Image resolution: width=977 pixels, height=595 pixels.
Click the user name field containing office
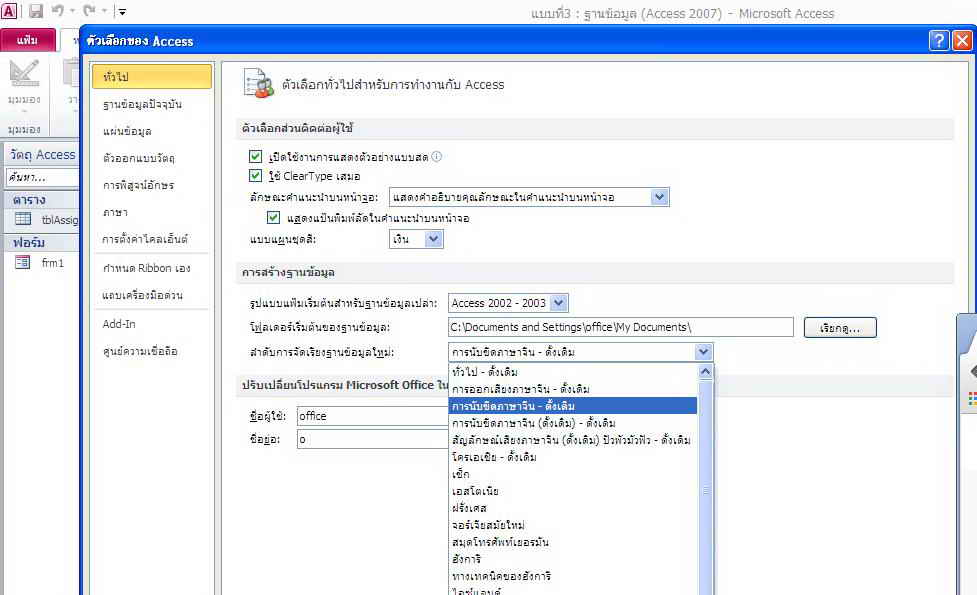(x=373, y=416)
